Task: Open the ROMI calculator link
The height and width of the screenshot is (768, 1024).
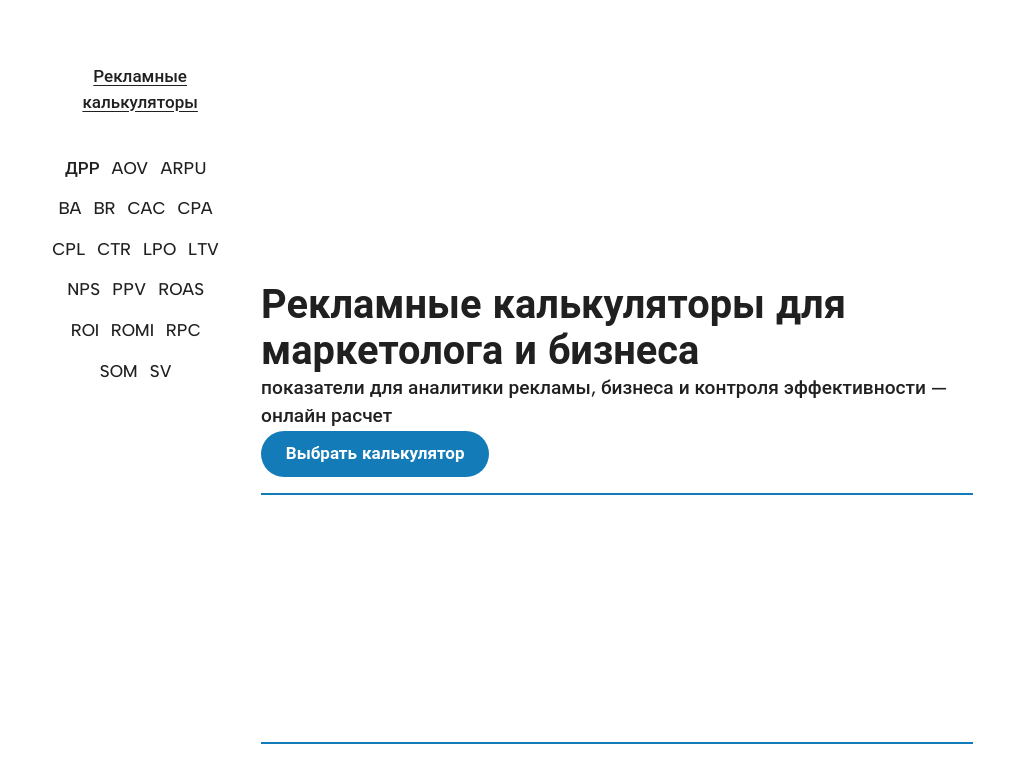Action: pos(133,330)
